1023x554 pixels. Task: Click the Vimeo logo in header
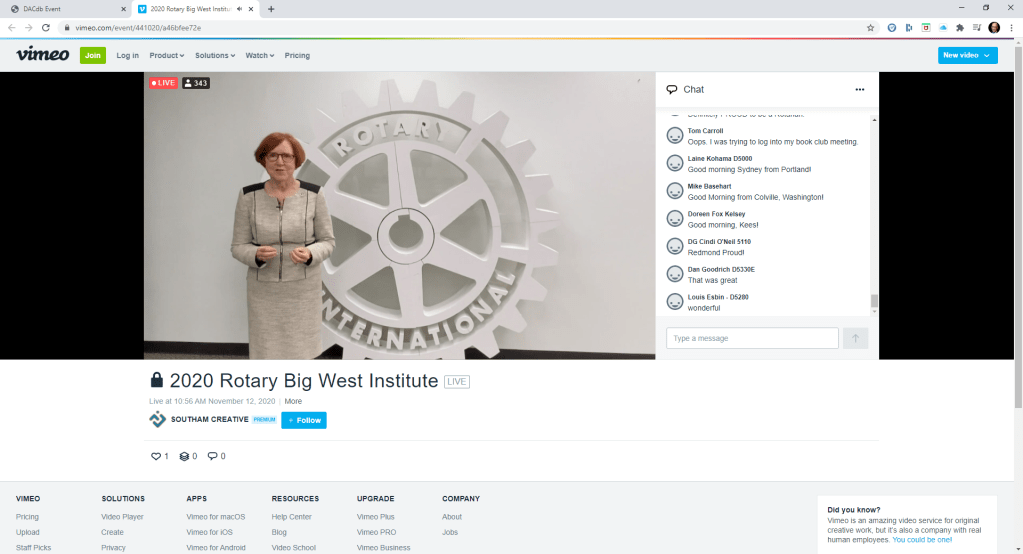42,55
